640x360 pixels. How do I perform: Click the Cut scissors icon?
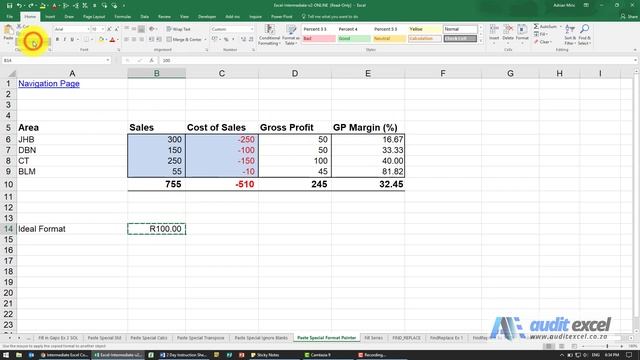pos(19,27)
